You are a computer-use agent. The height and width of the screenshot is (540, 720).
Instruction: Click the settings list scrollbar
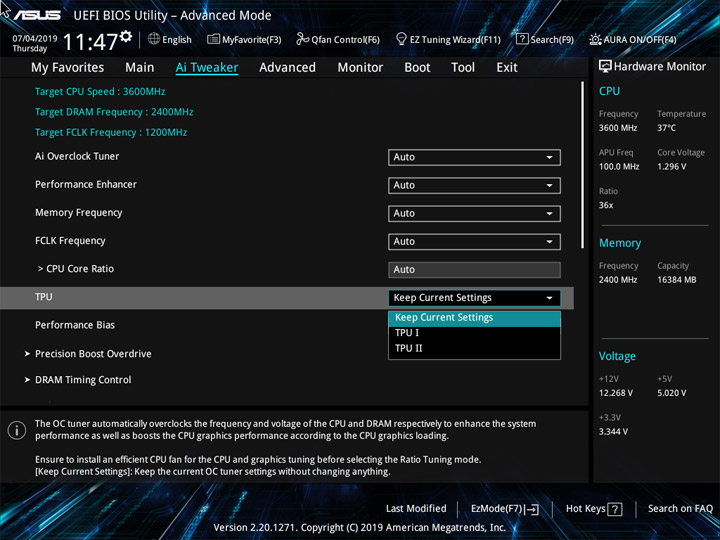(582, 165)
